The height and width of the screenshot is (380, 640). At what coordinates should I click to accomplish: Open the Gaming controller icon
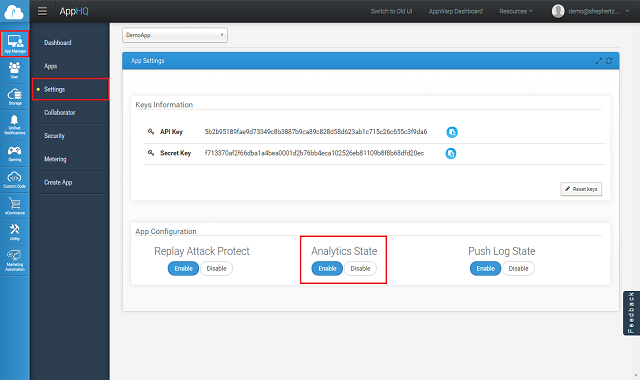tap(15, 153)
